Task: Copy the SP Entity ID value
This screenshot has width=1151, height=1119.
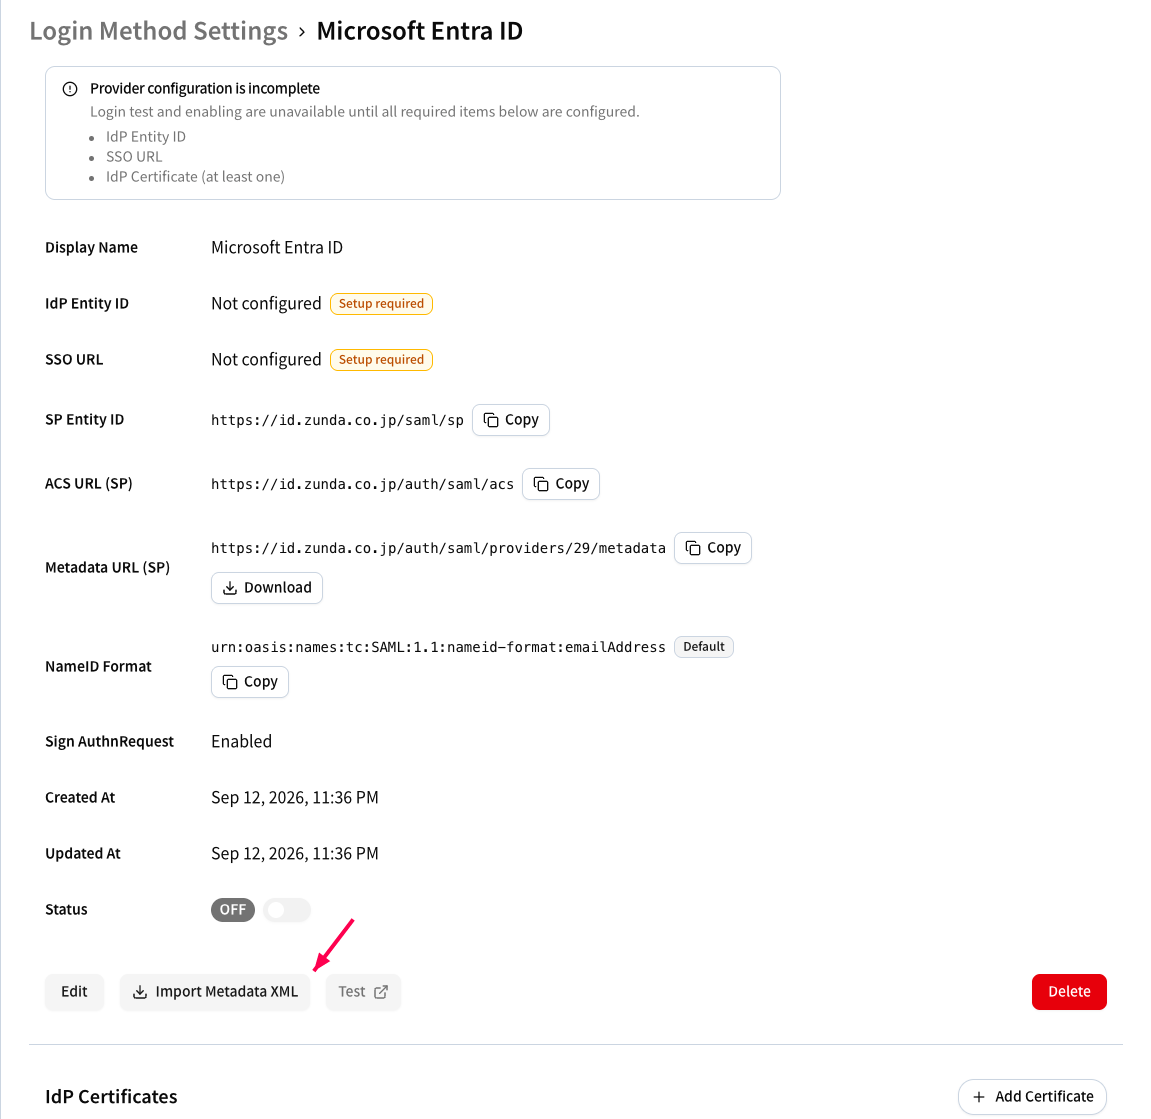Action: click(x=511, y=420)
